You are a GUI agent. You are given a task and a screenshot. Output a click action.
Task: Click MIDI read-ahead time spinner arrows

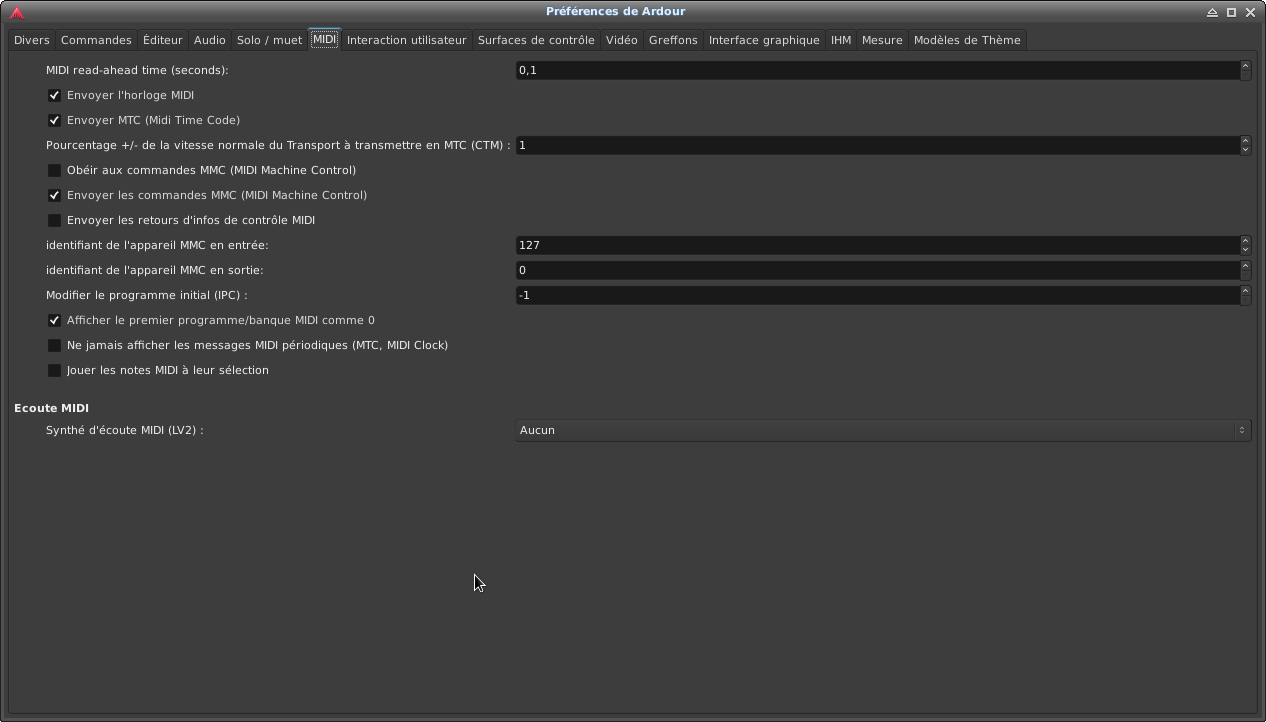tap(1245, 70)
